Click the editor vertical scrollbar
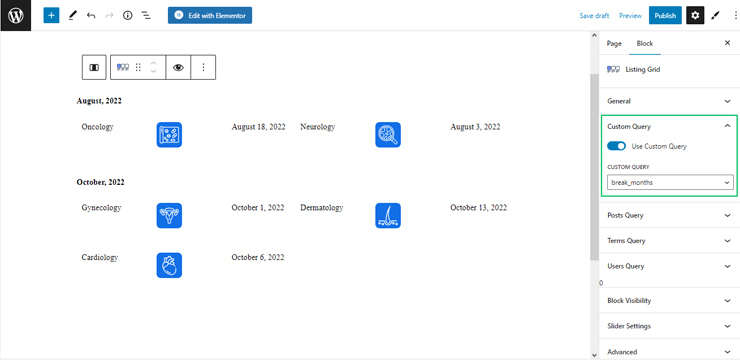Viewport: 740px width, 360px height. point(594,166)
